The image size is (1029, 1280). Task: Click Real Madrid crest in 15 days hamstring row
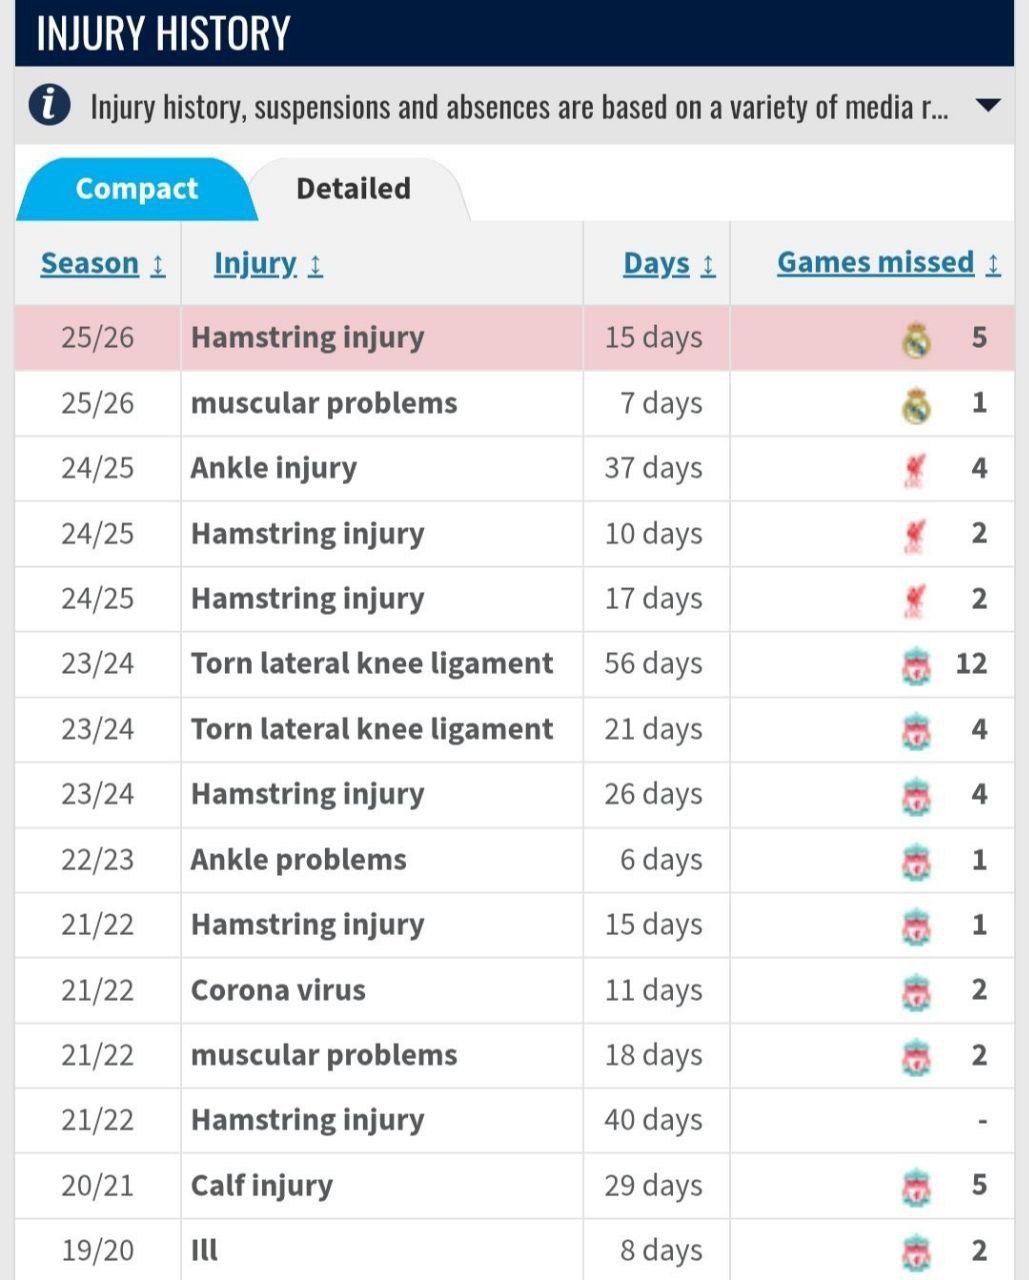(916, 339)
